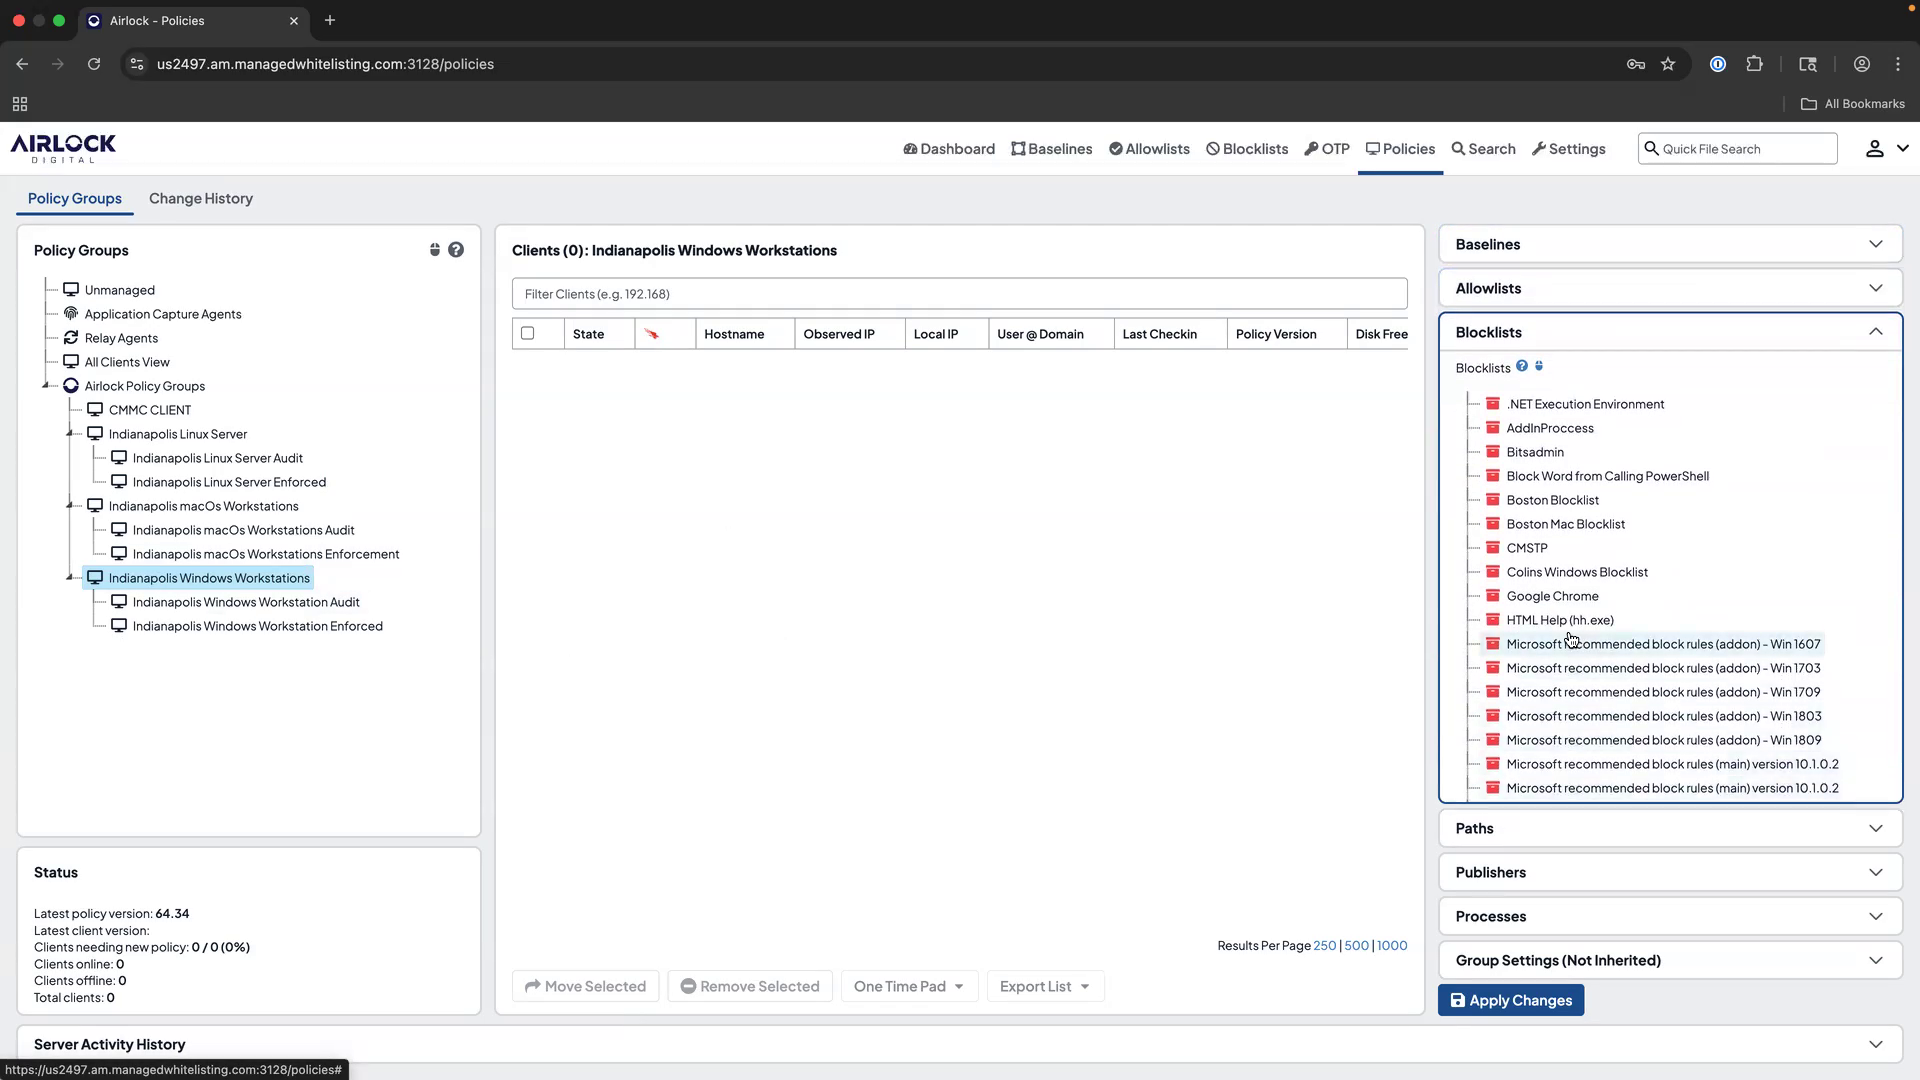Select the Policy Groups tab
1920x1080 pixels.
tap(73, 198)
